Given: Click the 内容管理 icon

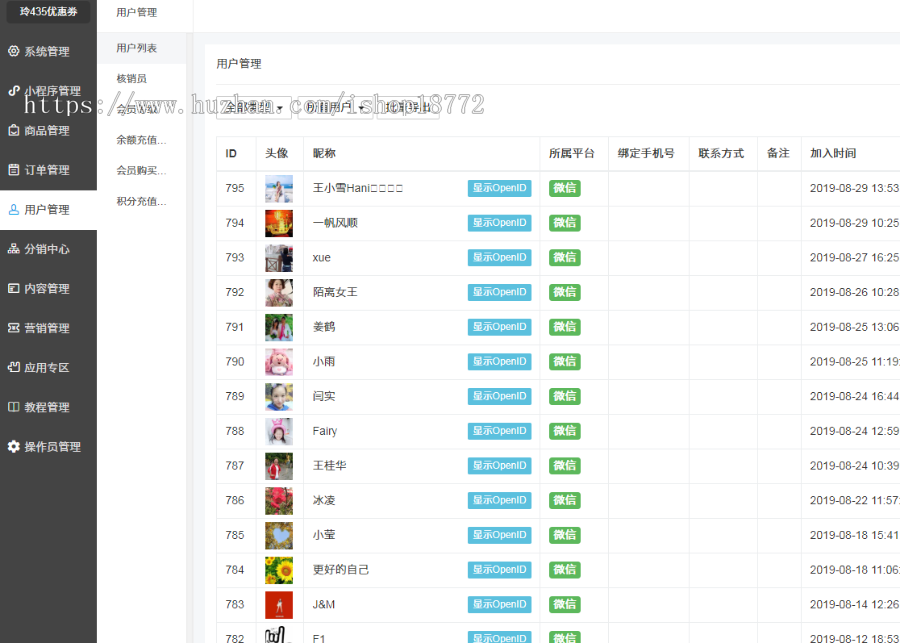Looking at the screenshot, I should click(13, 288).
